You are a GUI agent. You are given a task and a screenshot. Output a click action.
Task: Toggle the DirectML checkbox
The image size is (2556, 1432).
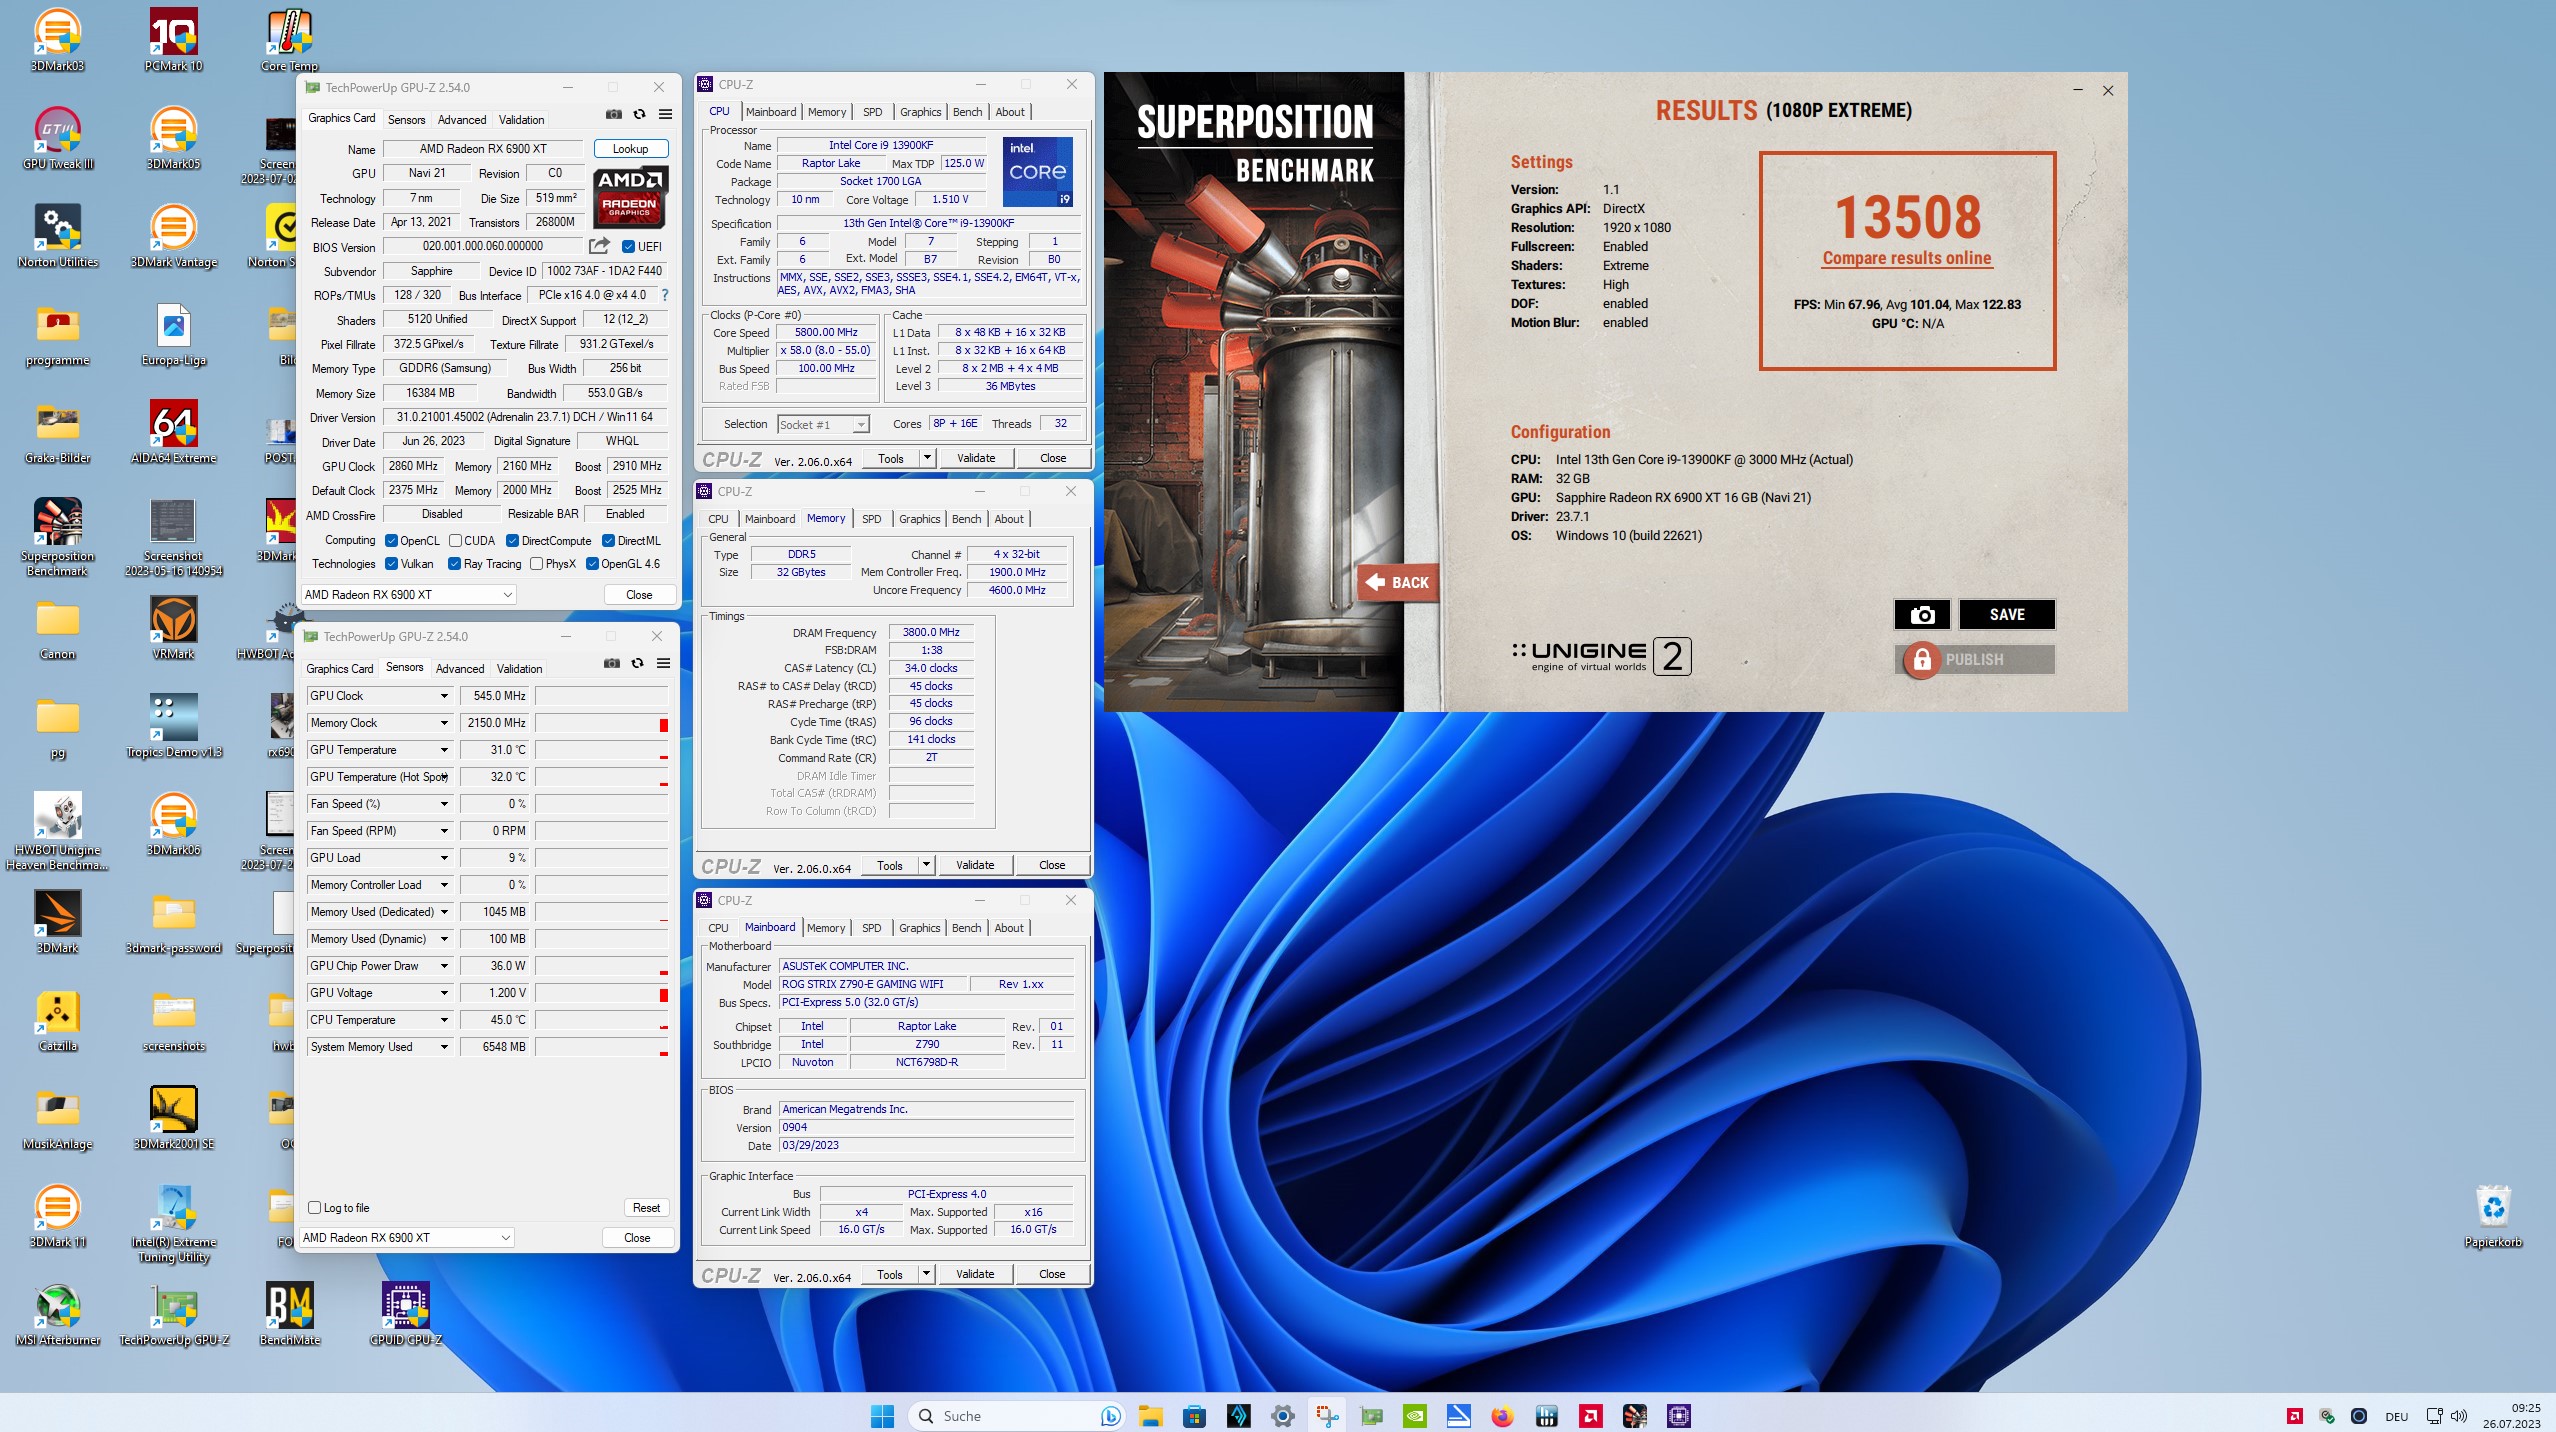pos(608,541)
